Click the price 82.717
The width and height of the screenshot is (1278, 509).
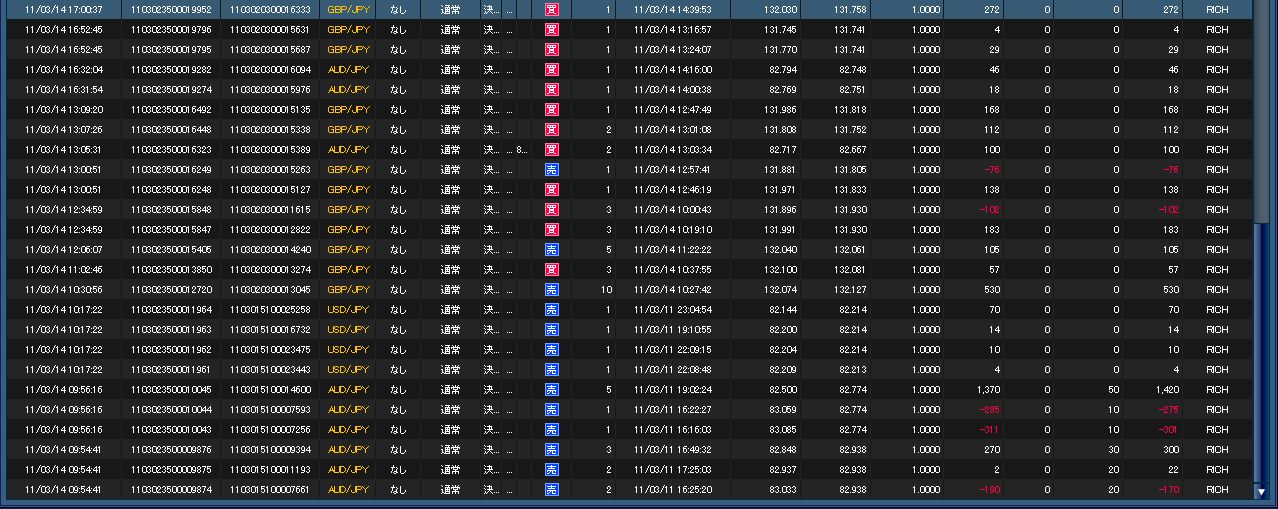783,150
